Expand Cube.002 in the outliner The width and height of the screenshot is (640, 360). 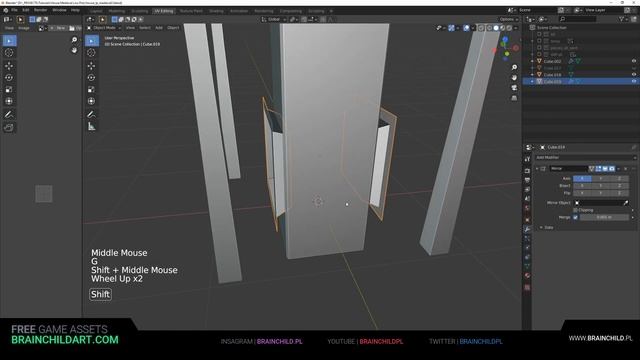(x=532, y=61)
